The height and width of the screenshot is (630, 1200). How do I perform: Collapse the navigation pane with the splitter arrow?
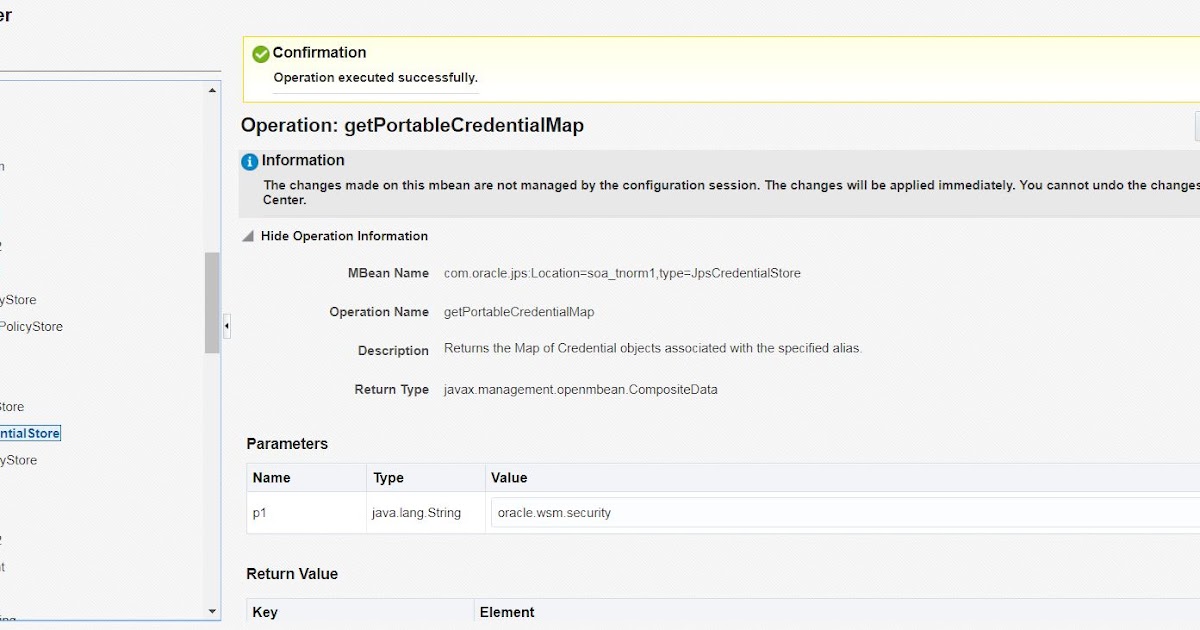pyautogui.click(x=227, y=326)
